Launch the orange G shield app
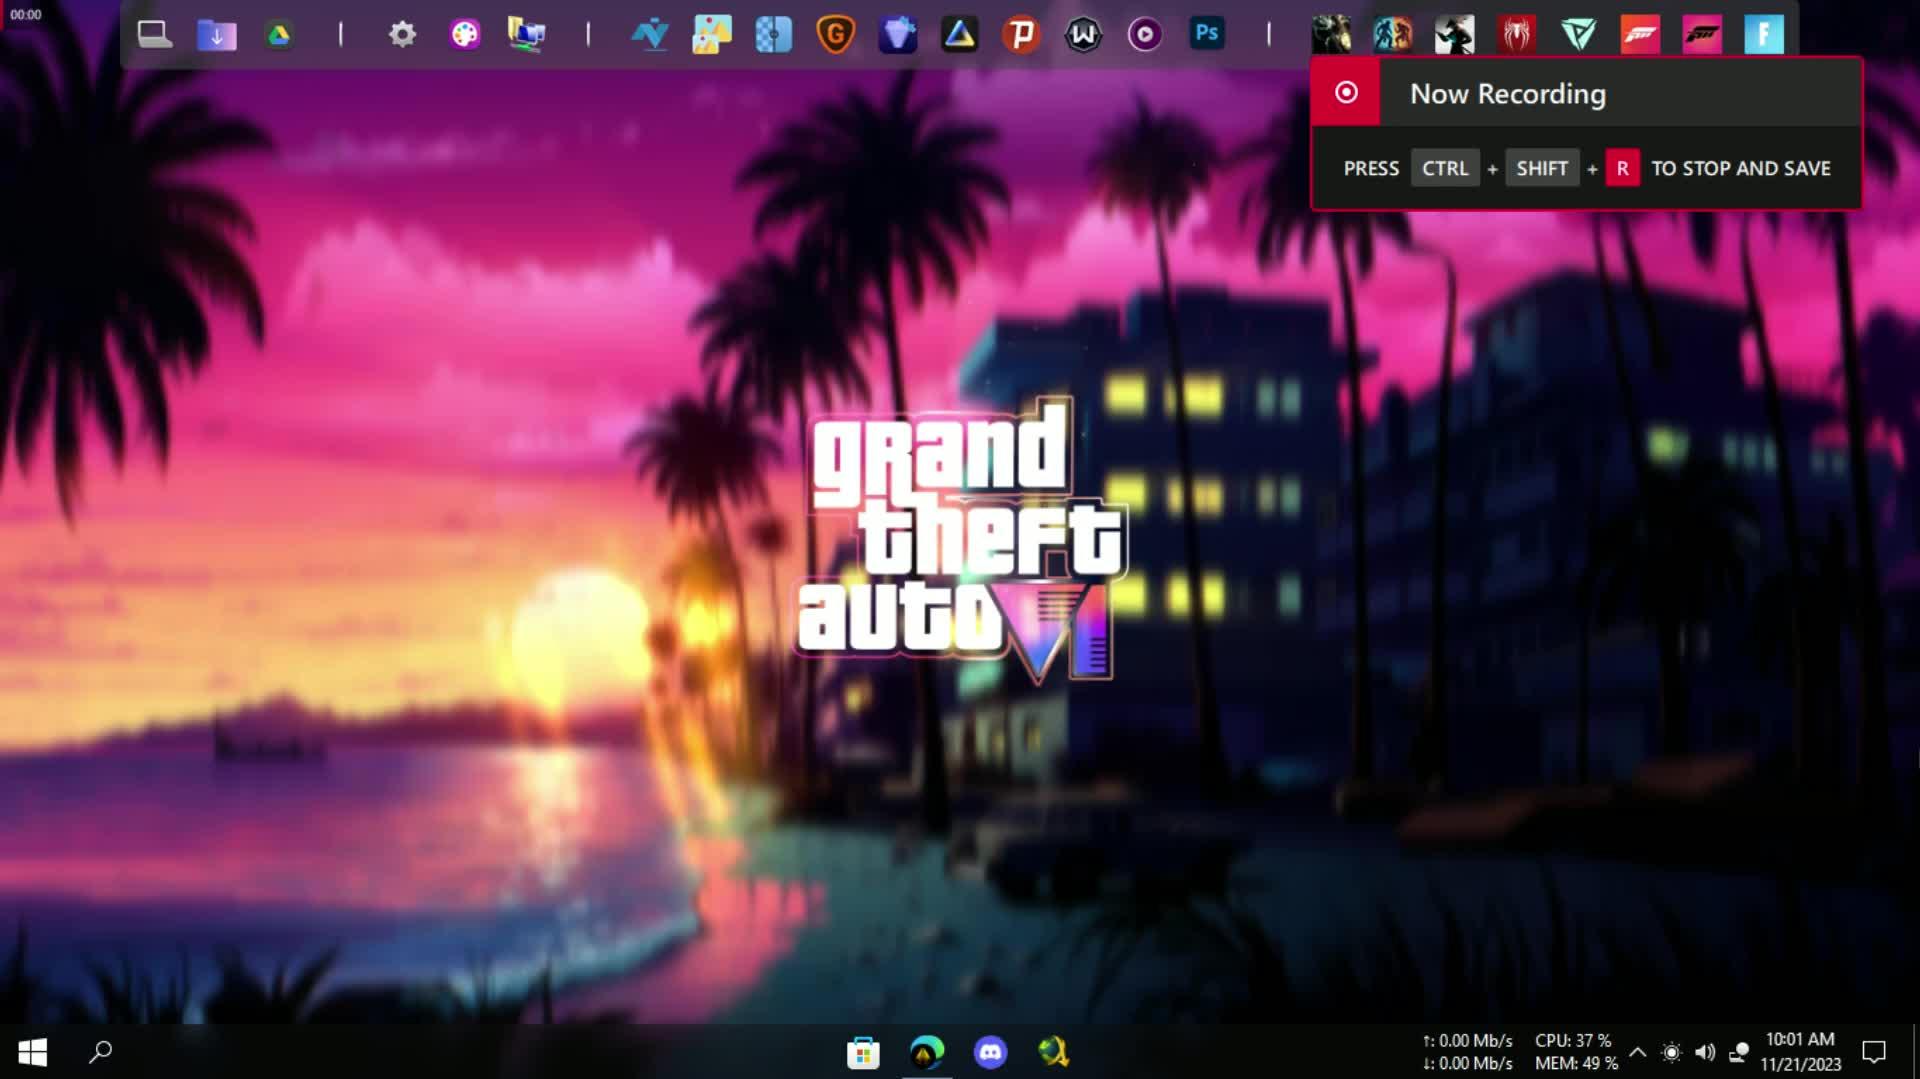Screen dimensions: 1920x1079 coord(835,35)
